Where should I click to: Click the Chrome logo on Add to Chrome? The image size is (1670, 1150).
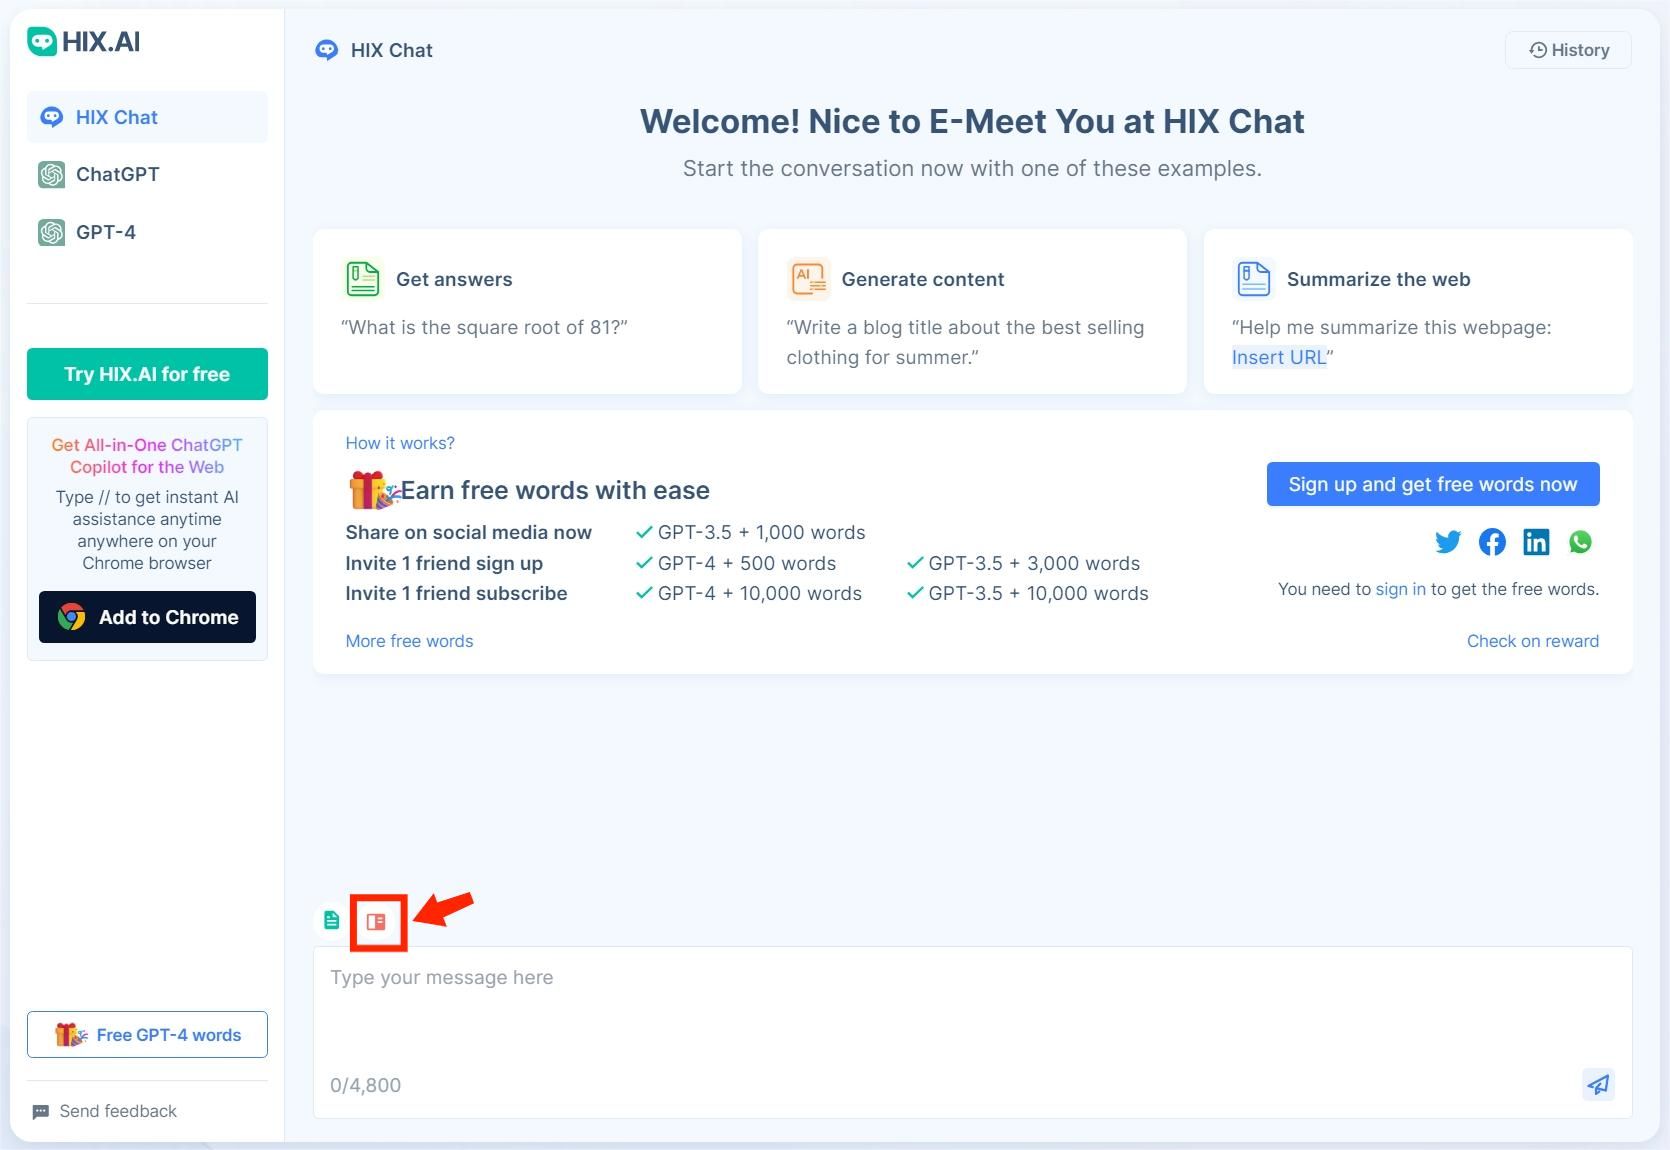point(71,617)
